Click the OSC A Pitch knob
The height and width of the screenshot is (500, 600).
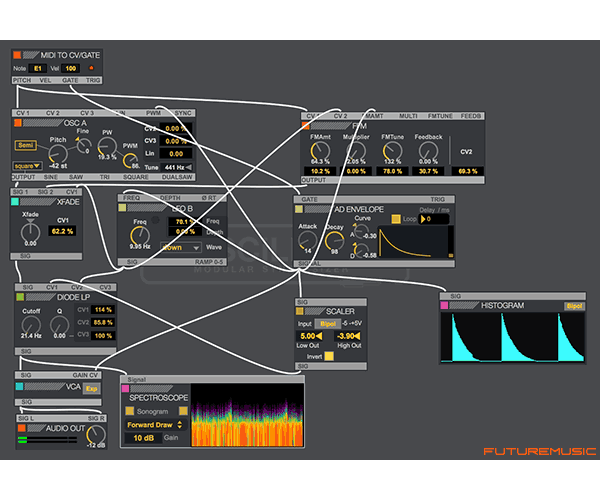[58, 154]
